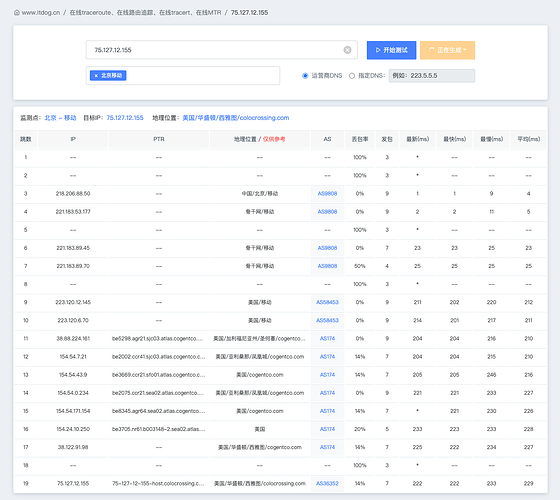Click the 最快(ms) column header
This screenshot has height=500, width=560.
[x=454, y=139]
